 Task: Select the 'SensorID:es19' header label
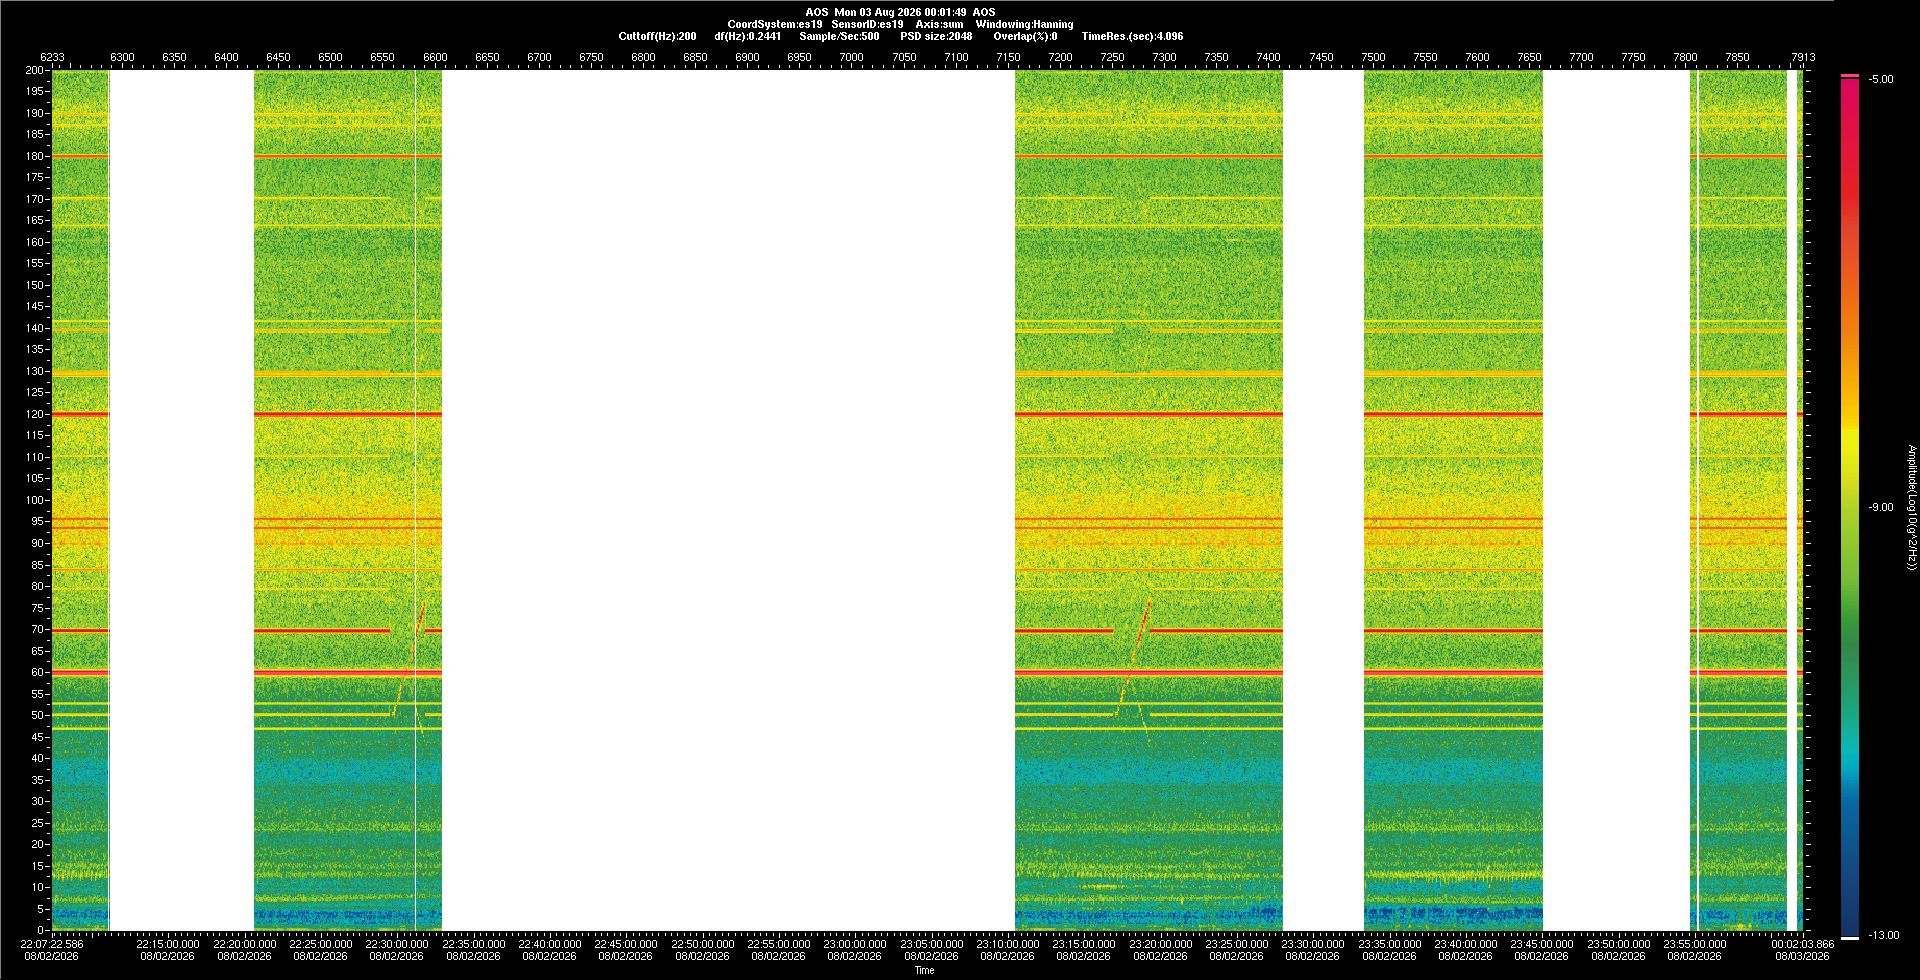coord(867,24)
